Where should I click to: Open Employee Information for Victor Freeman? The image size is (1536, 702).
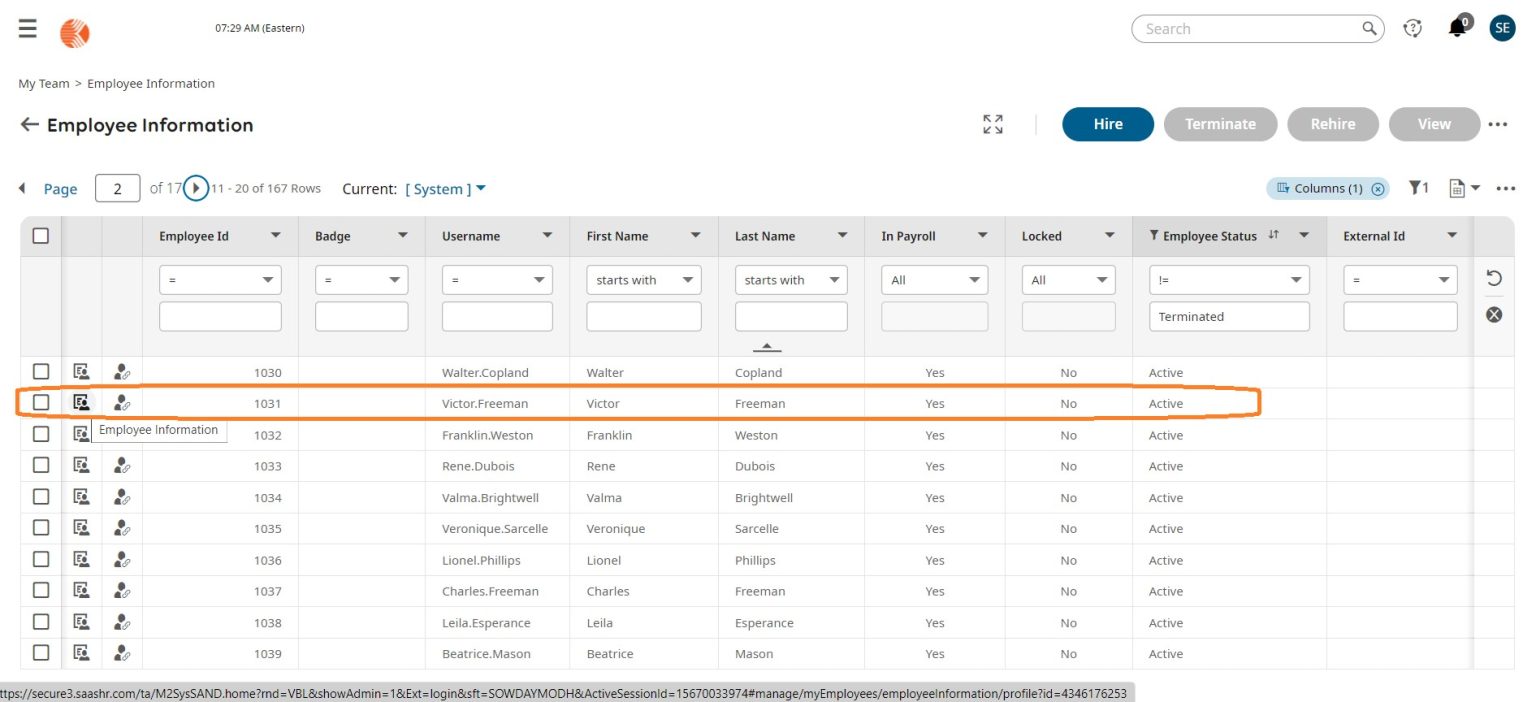click(x=81, y=402)
